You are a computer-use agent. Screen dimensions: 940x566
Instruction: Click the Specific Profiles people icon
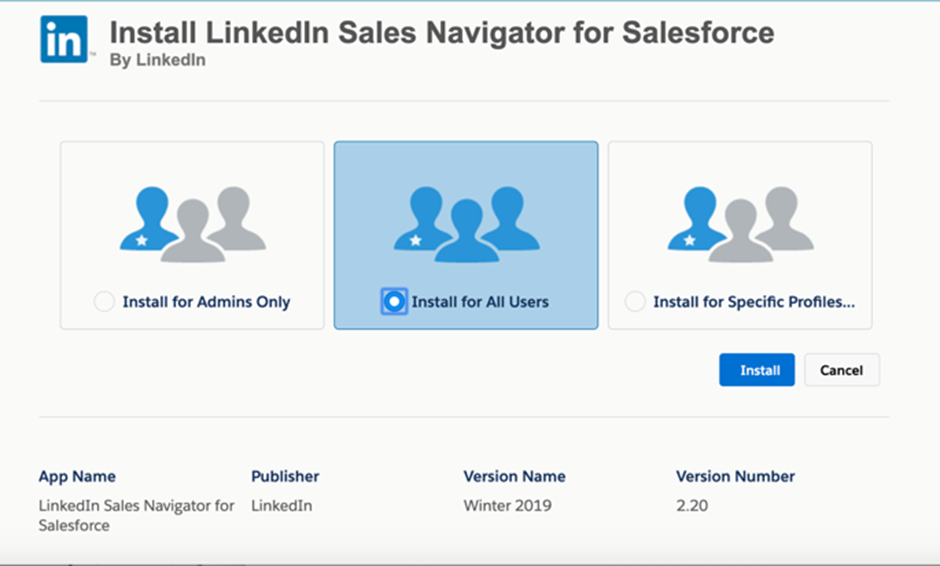point(740,224)
